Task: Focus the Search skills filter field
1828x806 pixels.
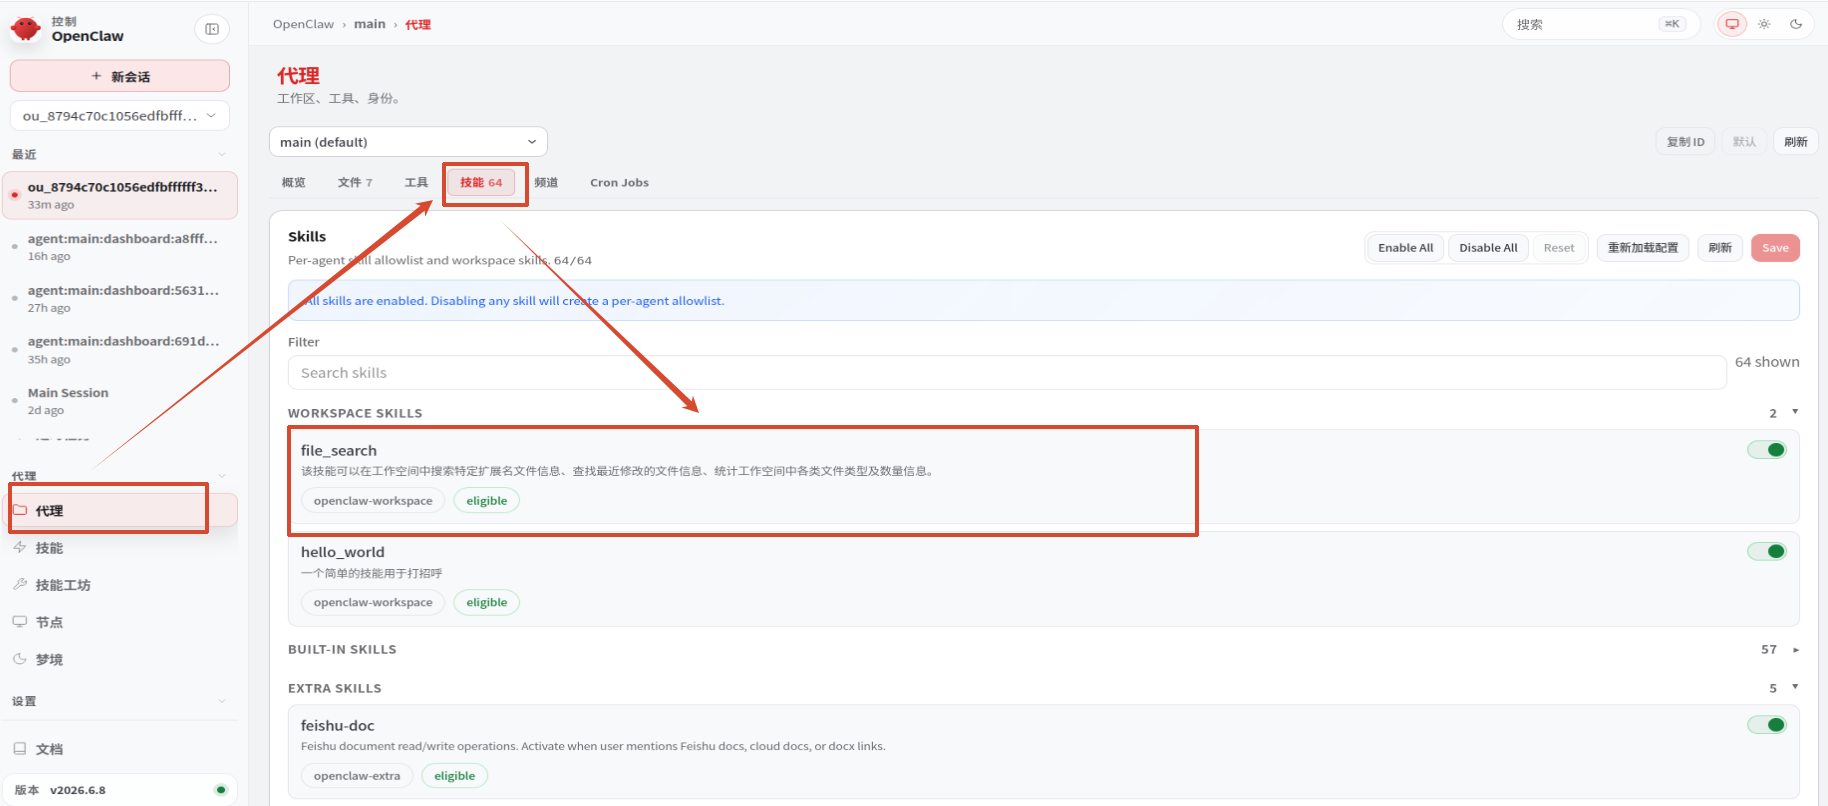Action: [x=1007, y=373]
